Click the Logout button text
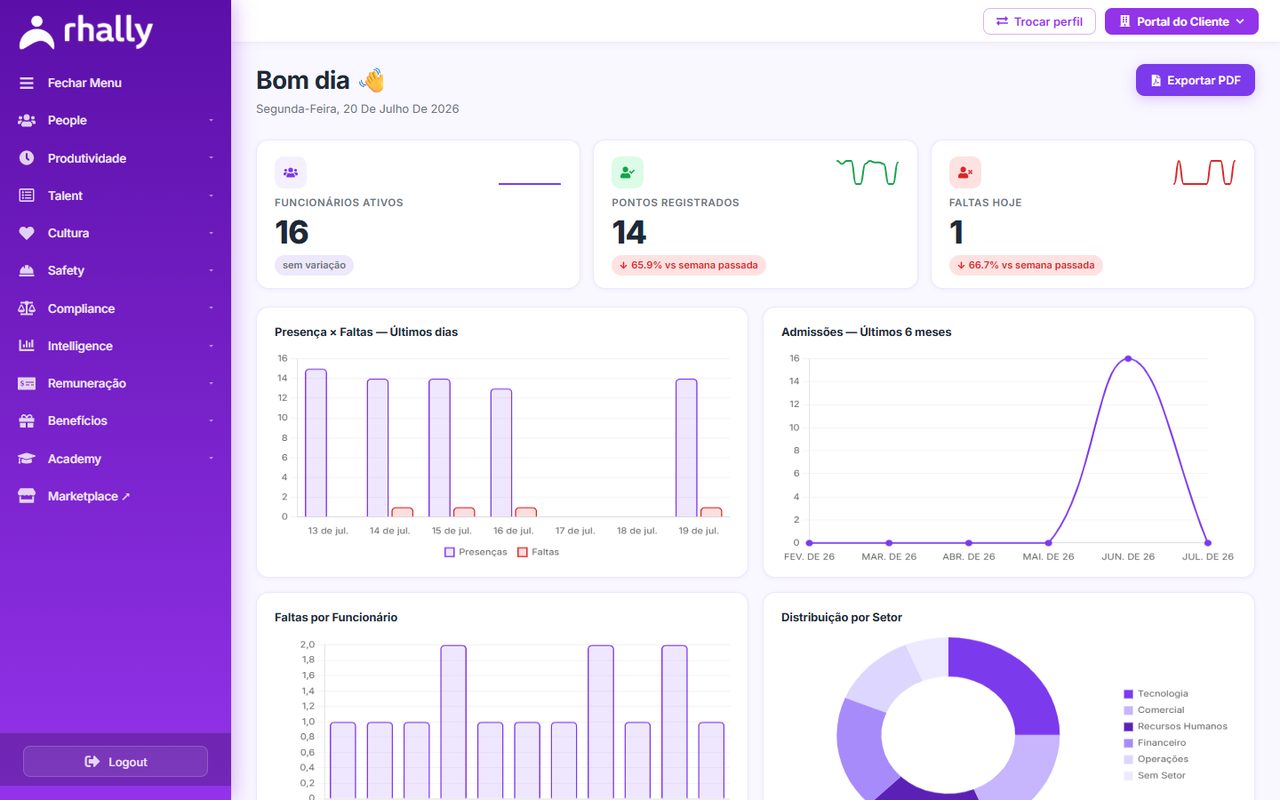1280x800 pixels. click(x=128, y=762)
